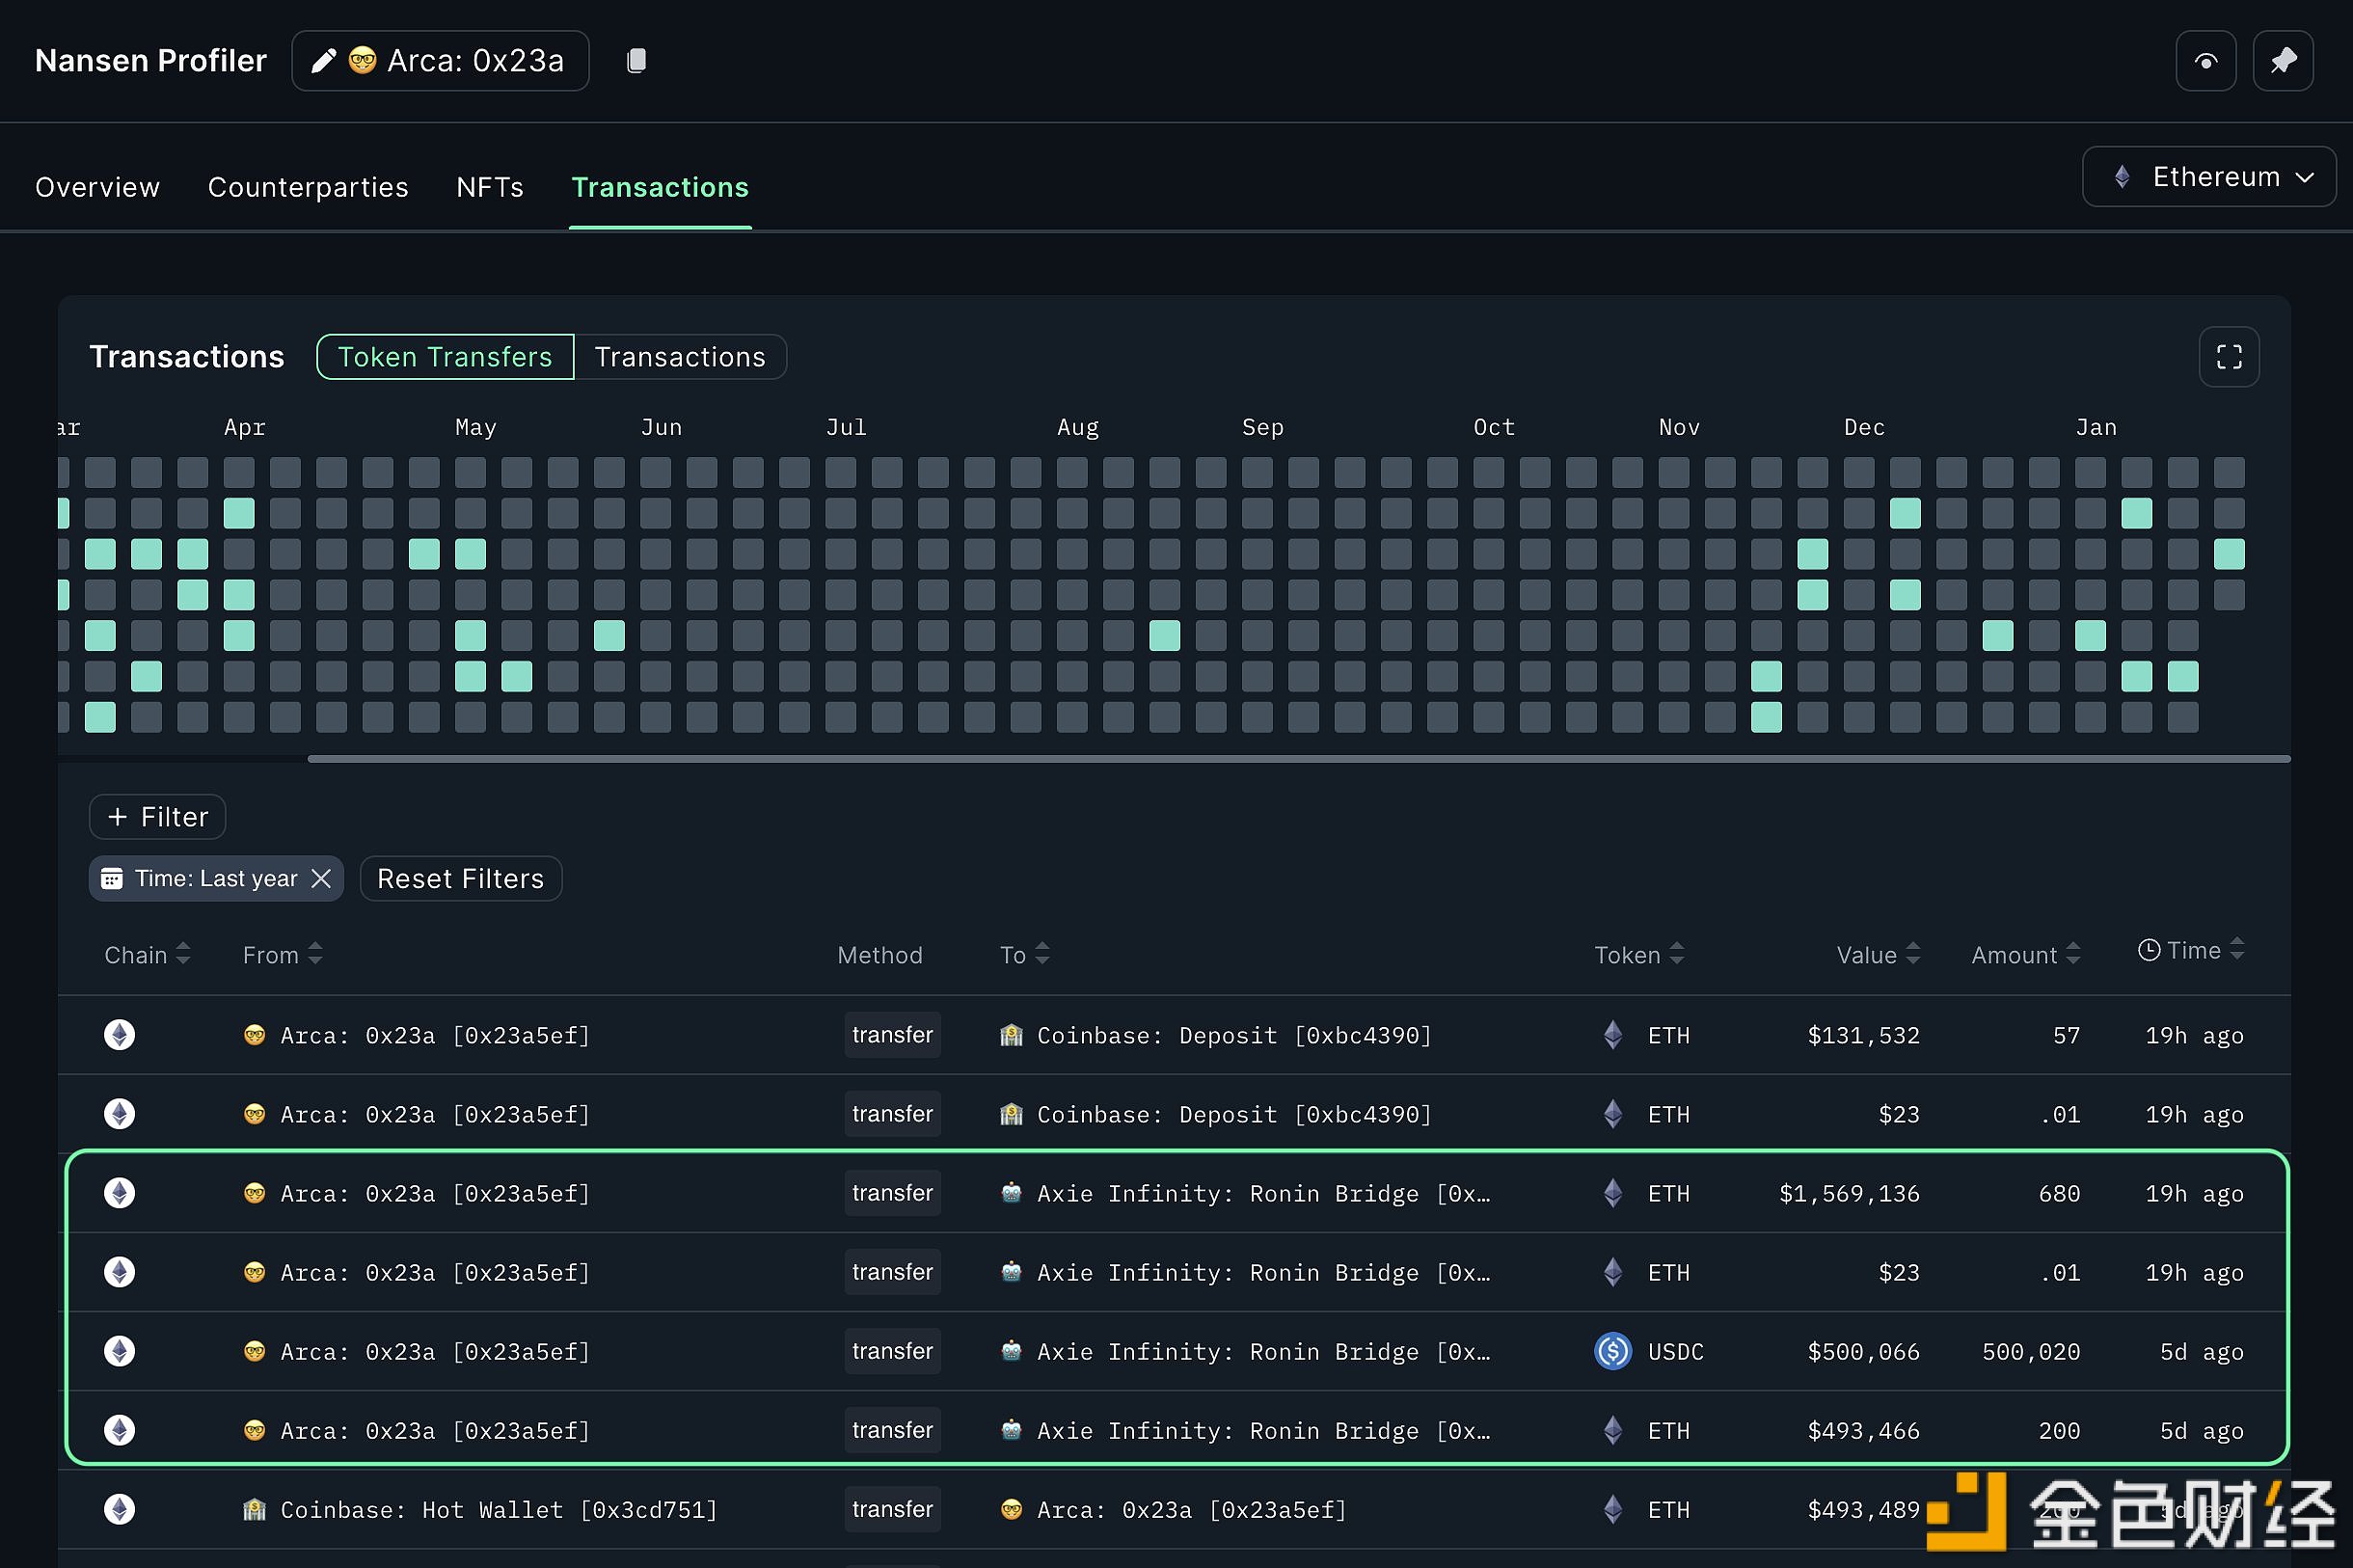Add a new Filter

pyautogui.click(x=158, y=817)
